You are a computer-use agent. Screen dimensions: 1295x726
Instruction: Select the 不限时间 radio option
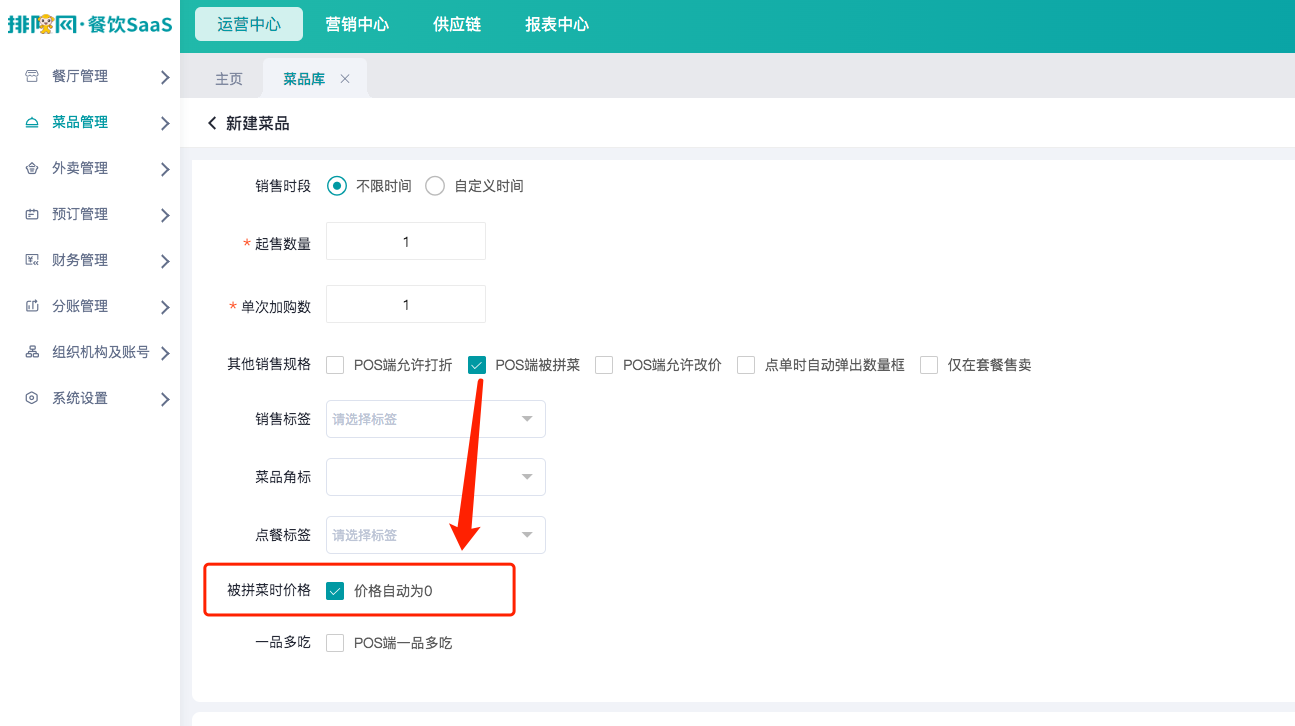pyautogui.click(x=337, y=186)
